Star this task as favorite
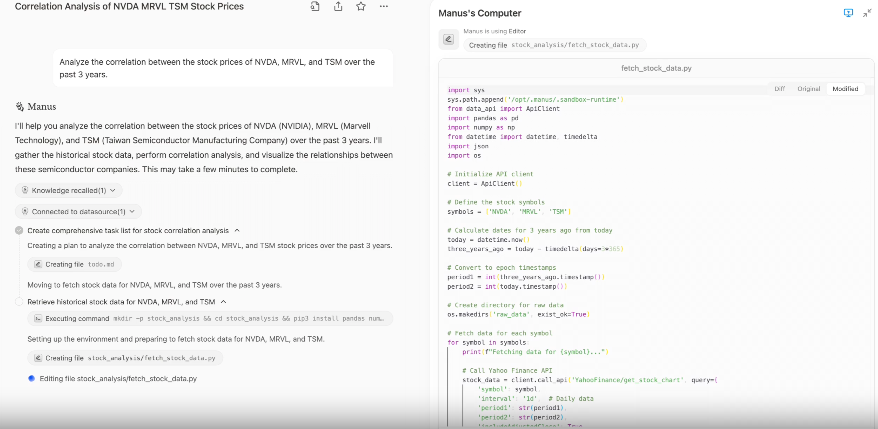Image resolution: width=878 pixels, height=429 pixels. 361,7
